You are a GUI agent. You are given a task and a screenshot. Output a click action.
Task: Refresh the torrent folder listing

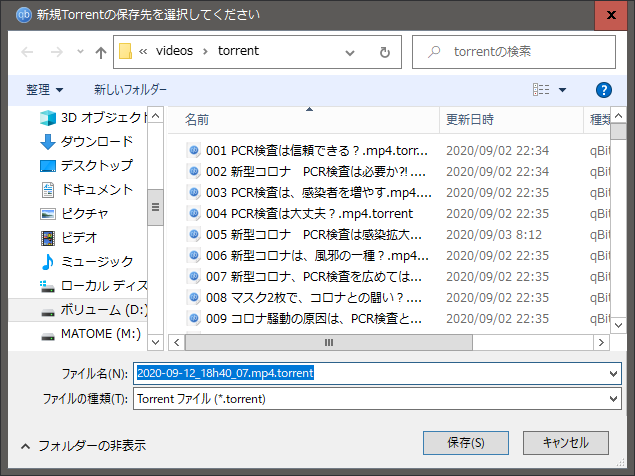click(x=385, y=52)
